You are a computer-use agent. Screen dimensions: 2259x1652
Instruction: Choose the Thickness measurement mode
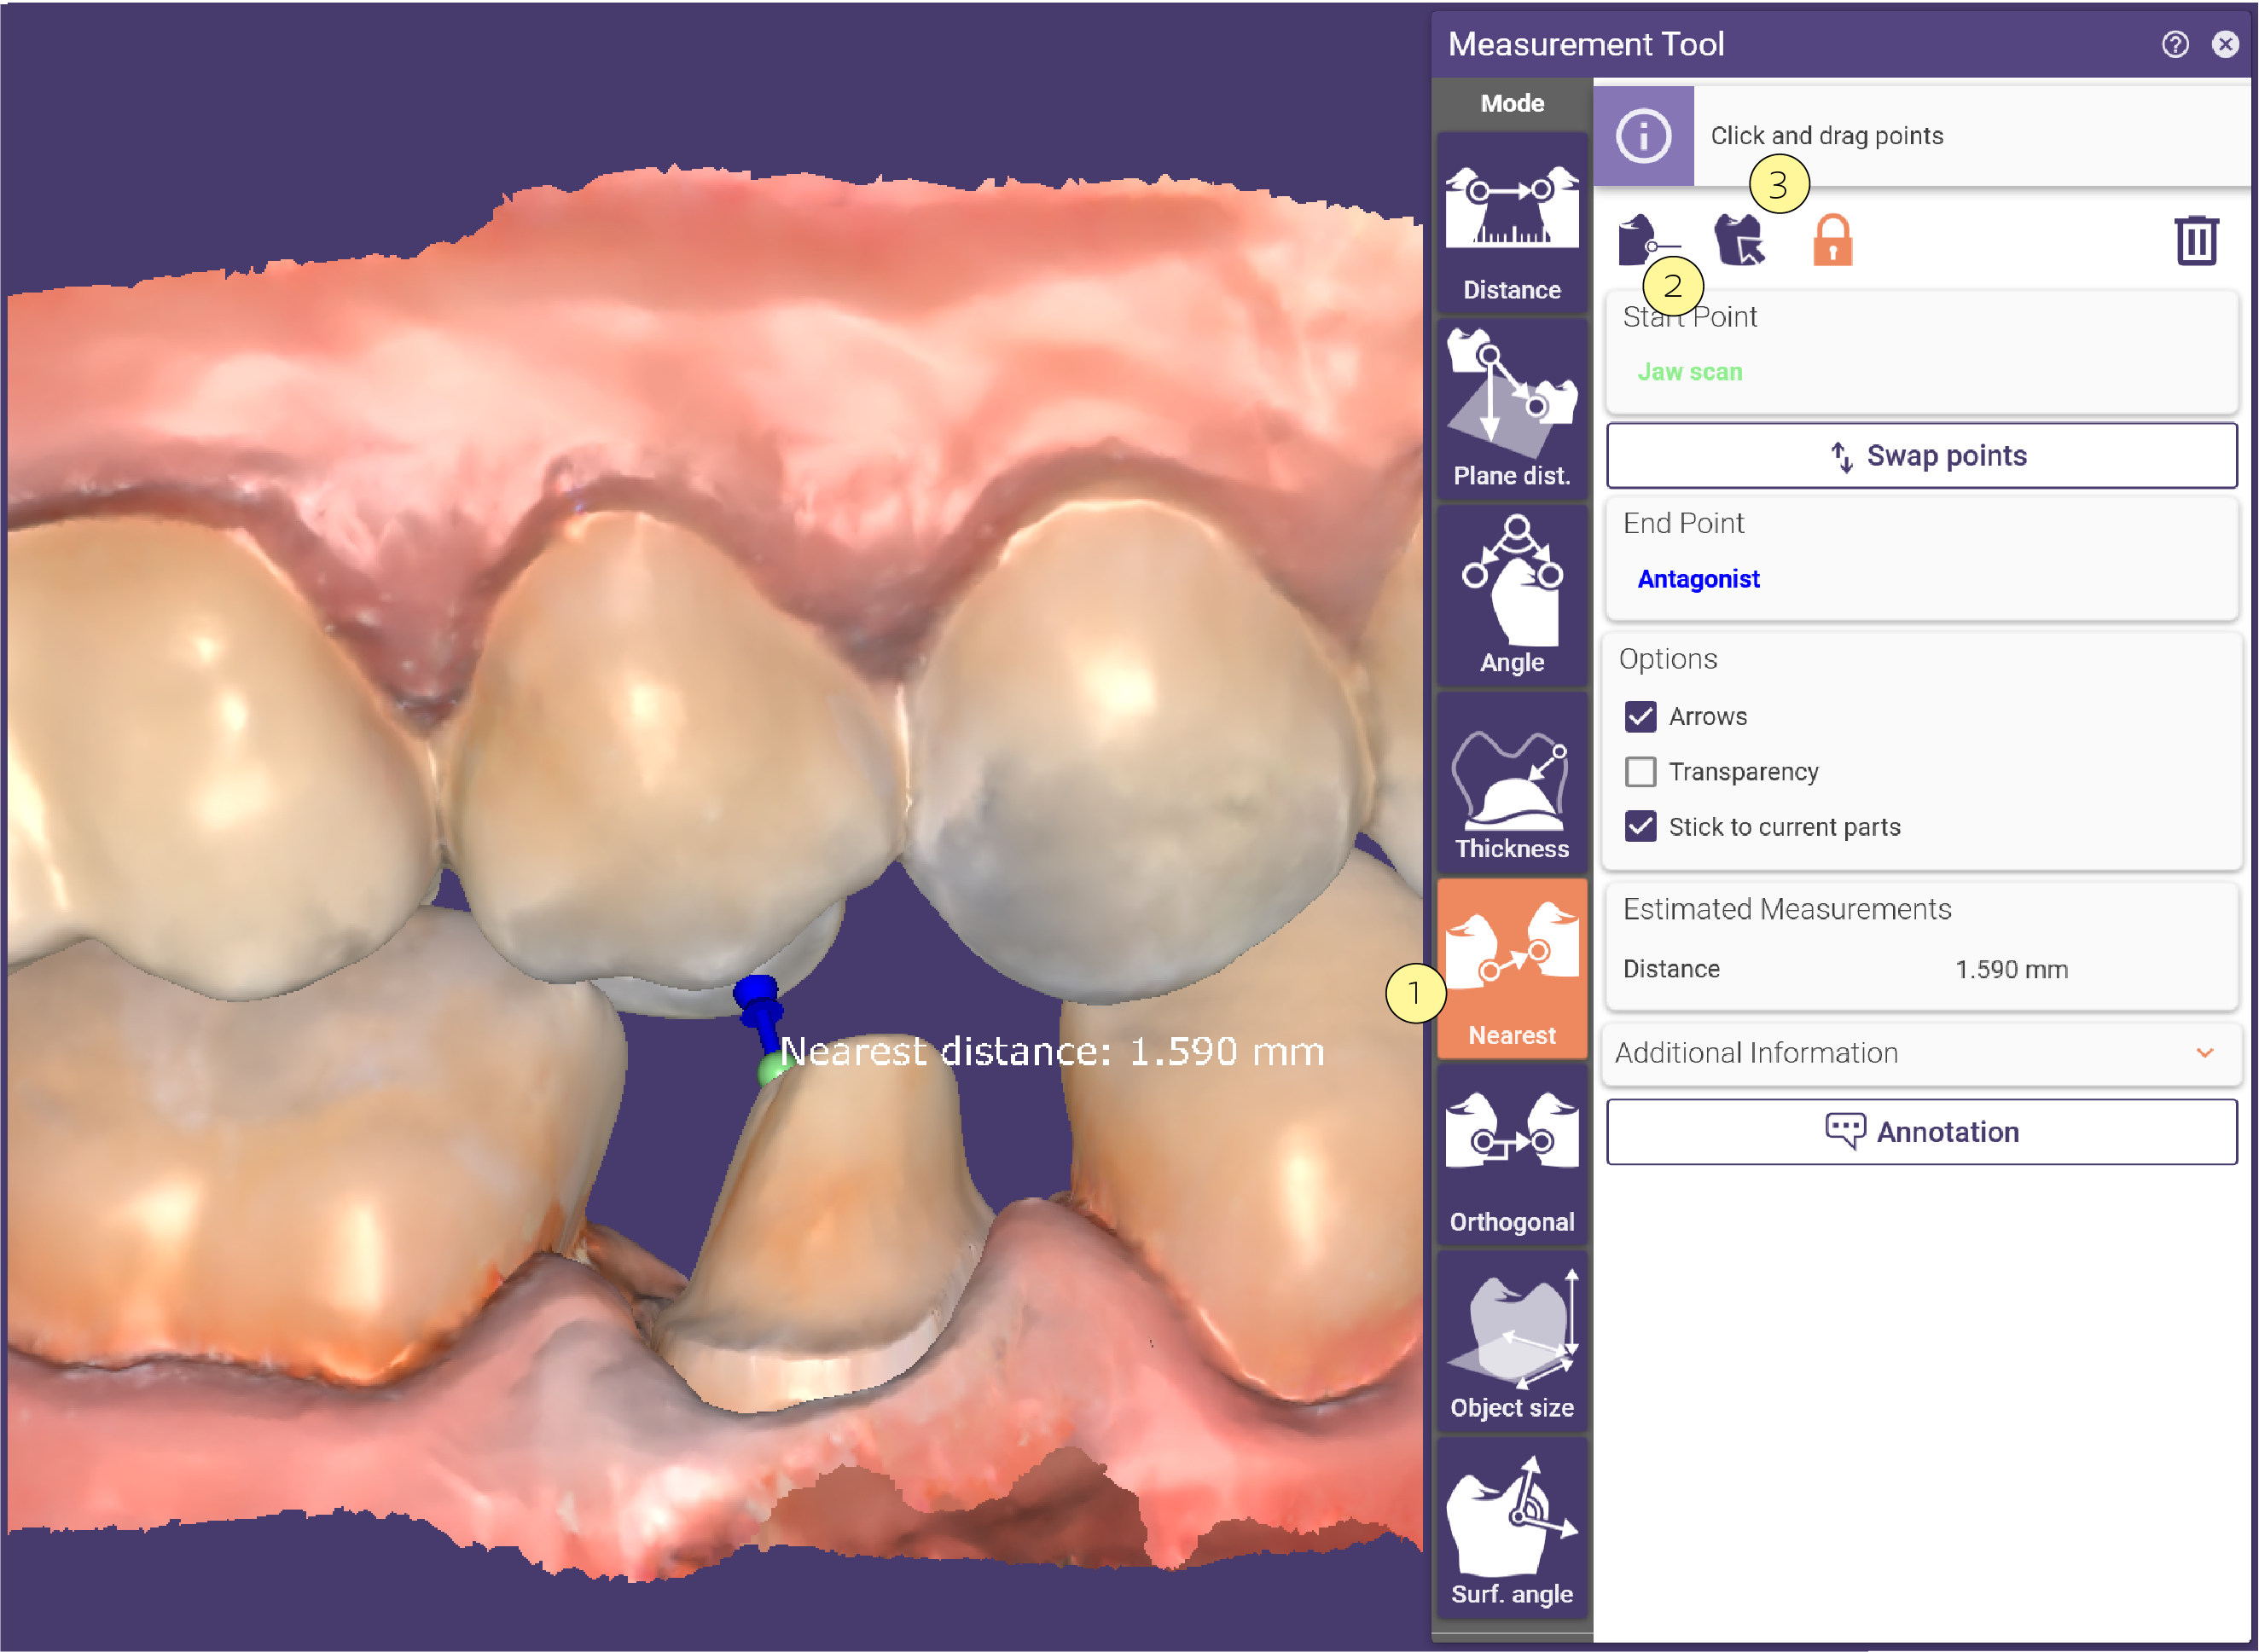point(1511,782)
